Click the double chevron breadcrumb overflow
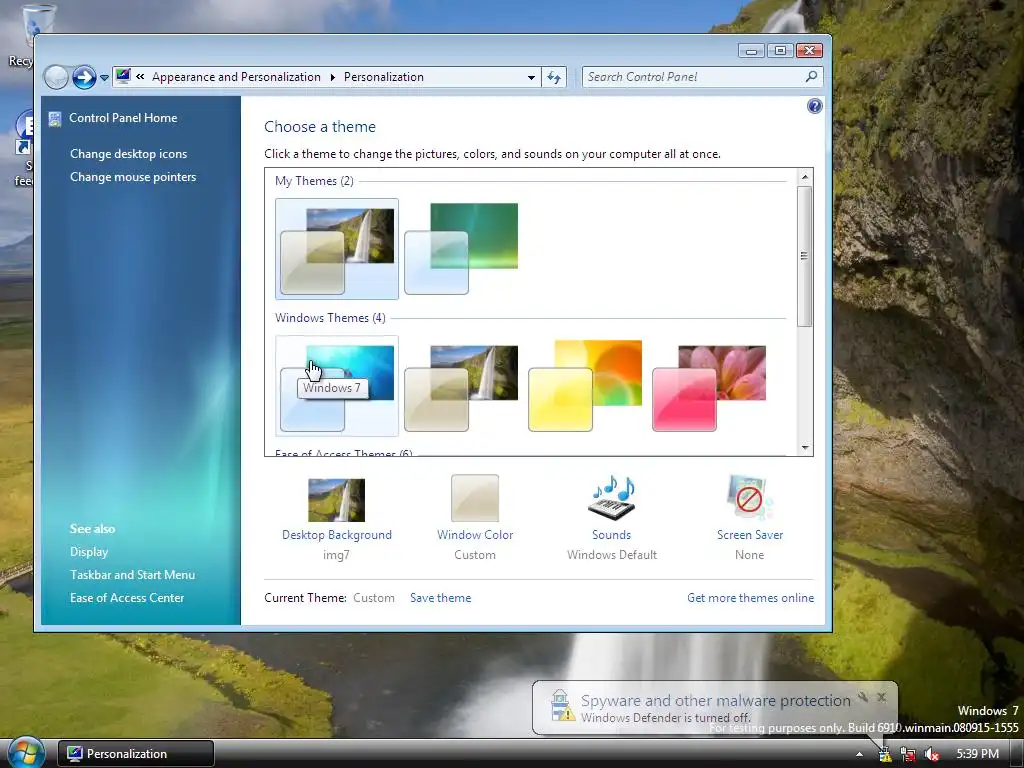Viewport: 1024px width, 768px height. click(140, 76)
